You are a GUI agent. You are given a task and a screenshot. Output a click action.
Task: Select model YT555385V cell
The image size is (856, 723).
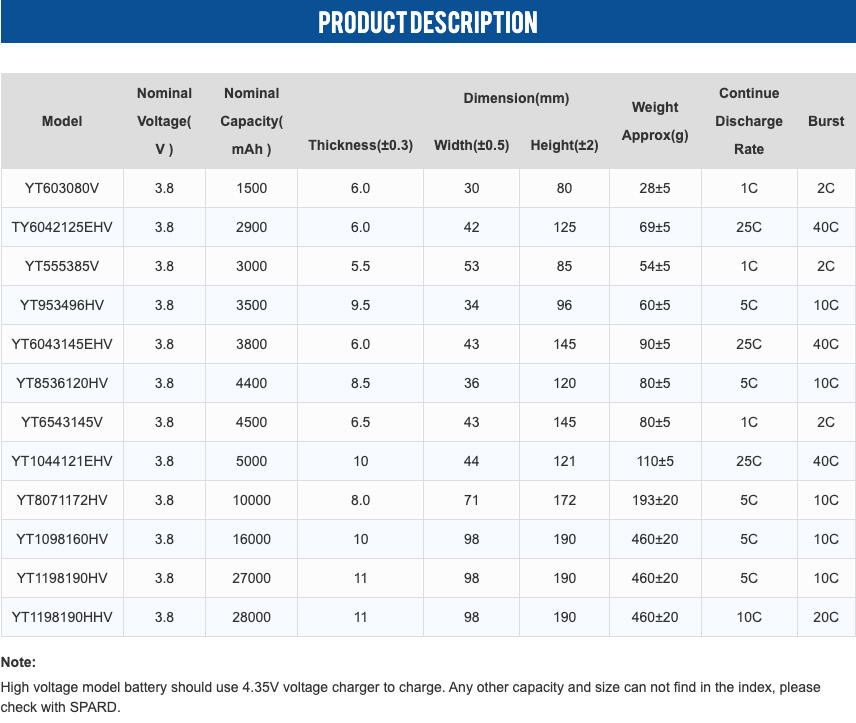(x=62, y=266)
